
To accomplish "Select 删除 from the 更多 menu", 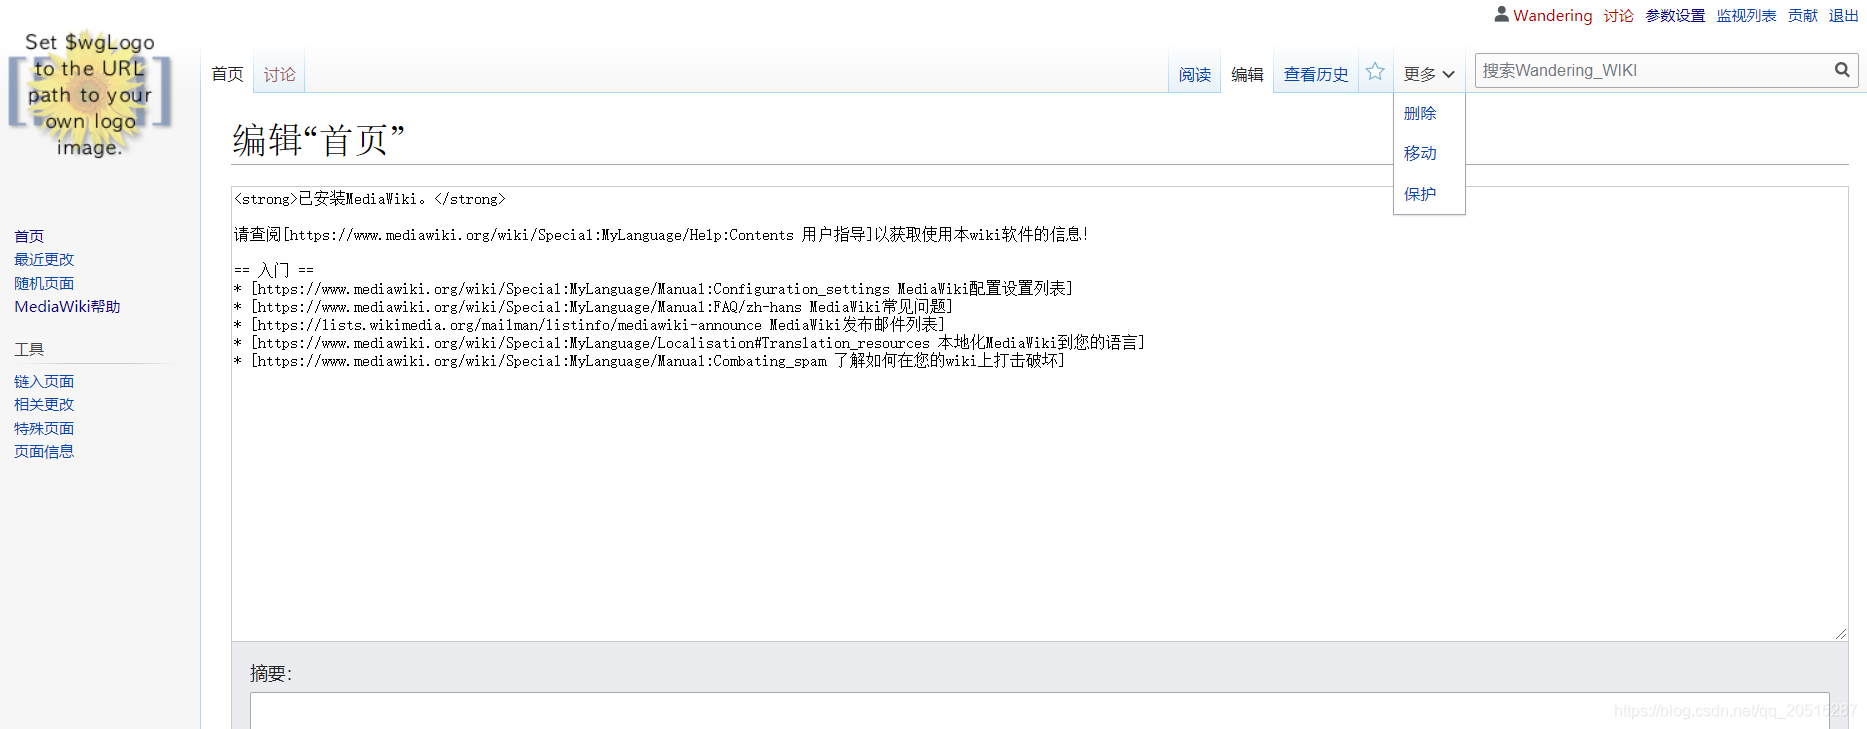I will click(x=1420, y=113).
